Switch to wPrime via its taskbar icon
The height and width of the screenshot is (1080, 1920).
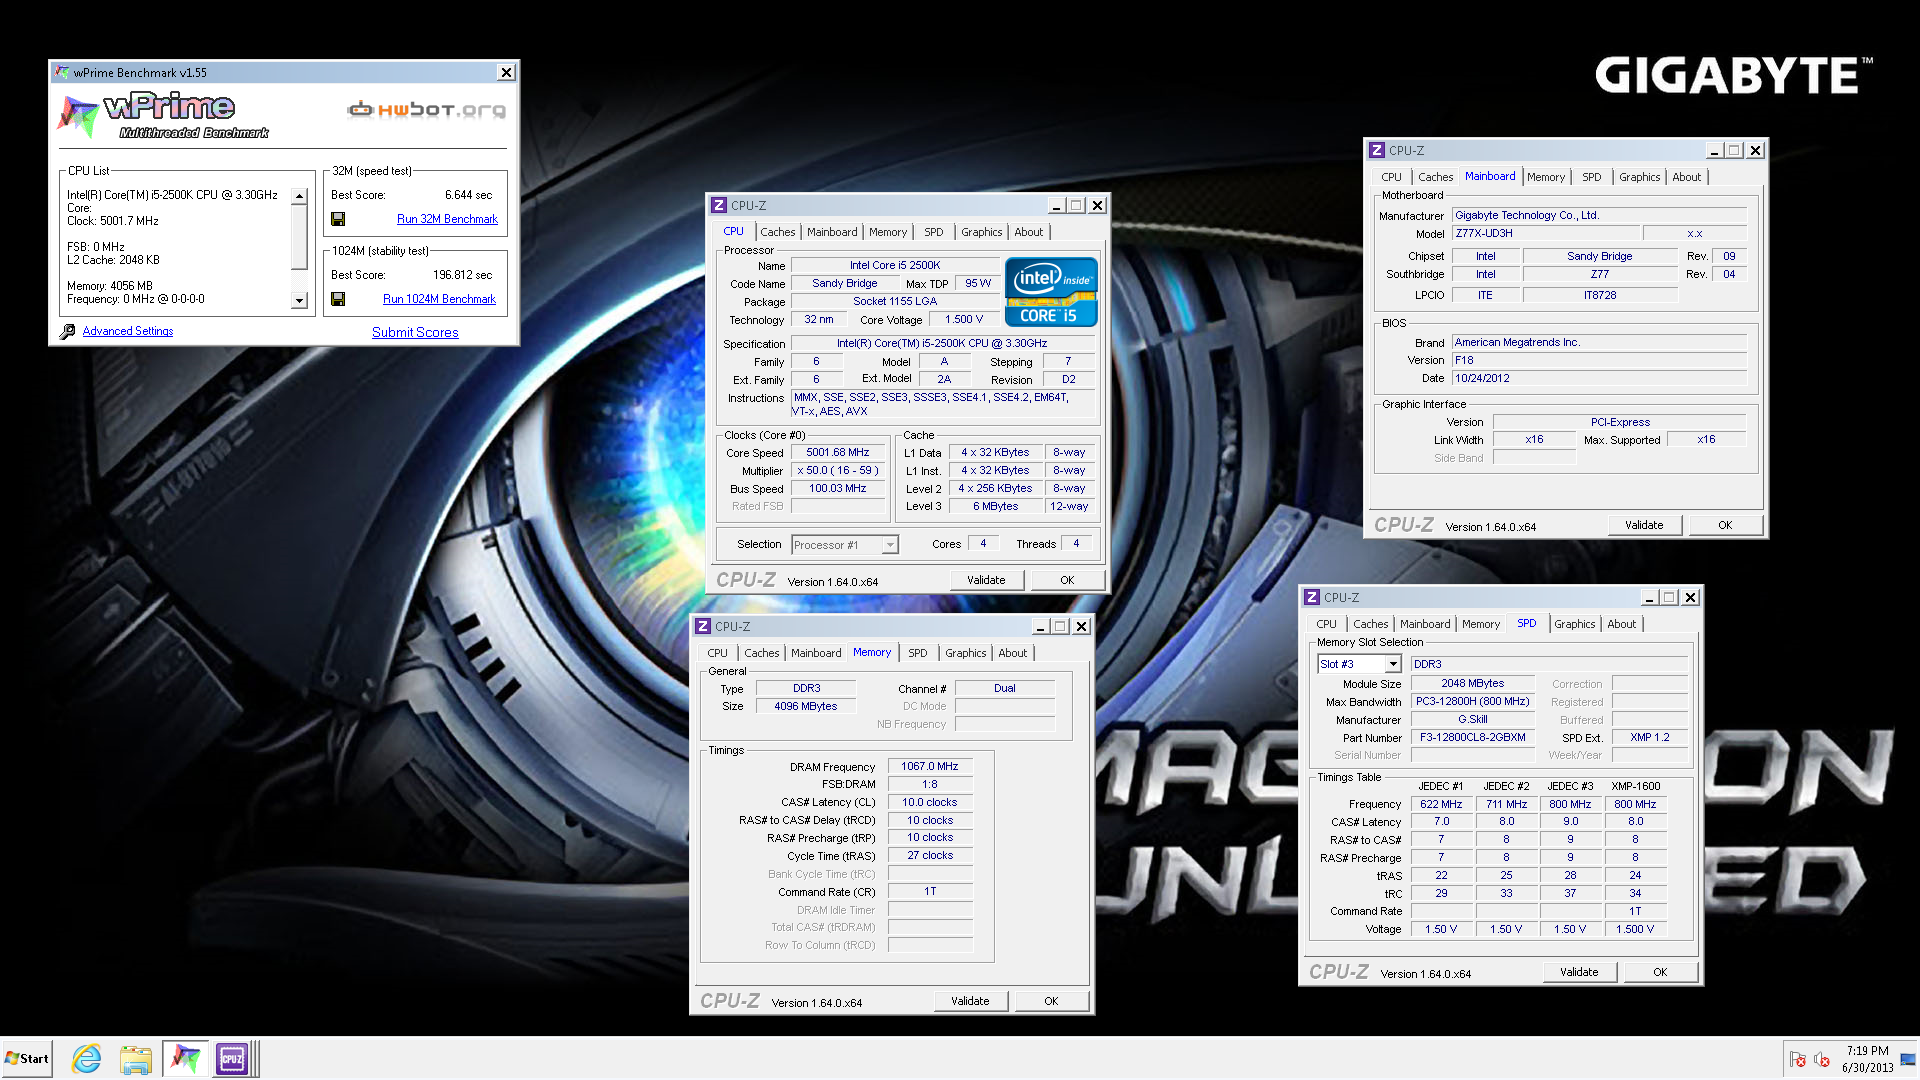(185, 1058)
